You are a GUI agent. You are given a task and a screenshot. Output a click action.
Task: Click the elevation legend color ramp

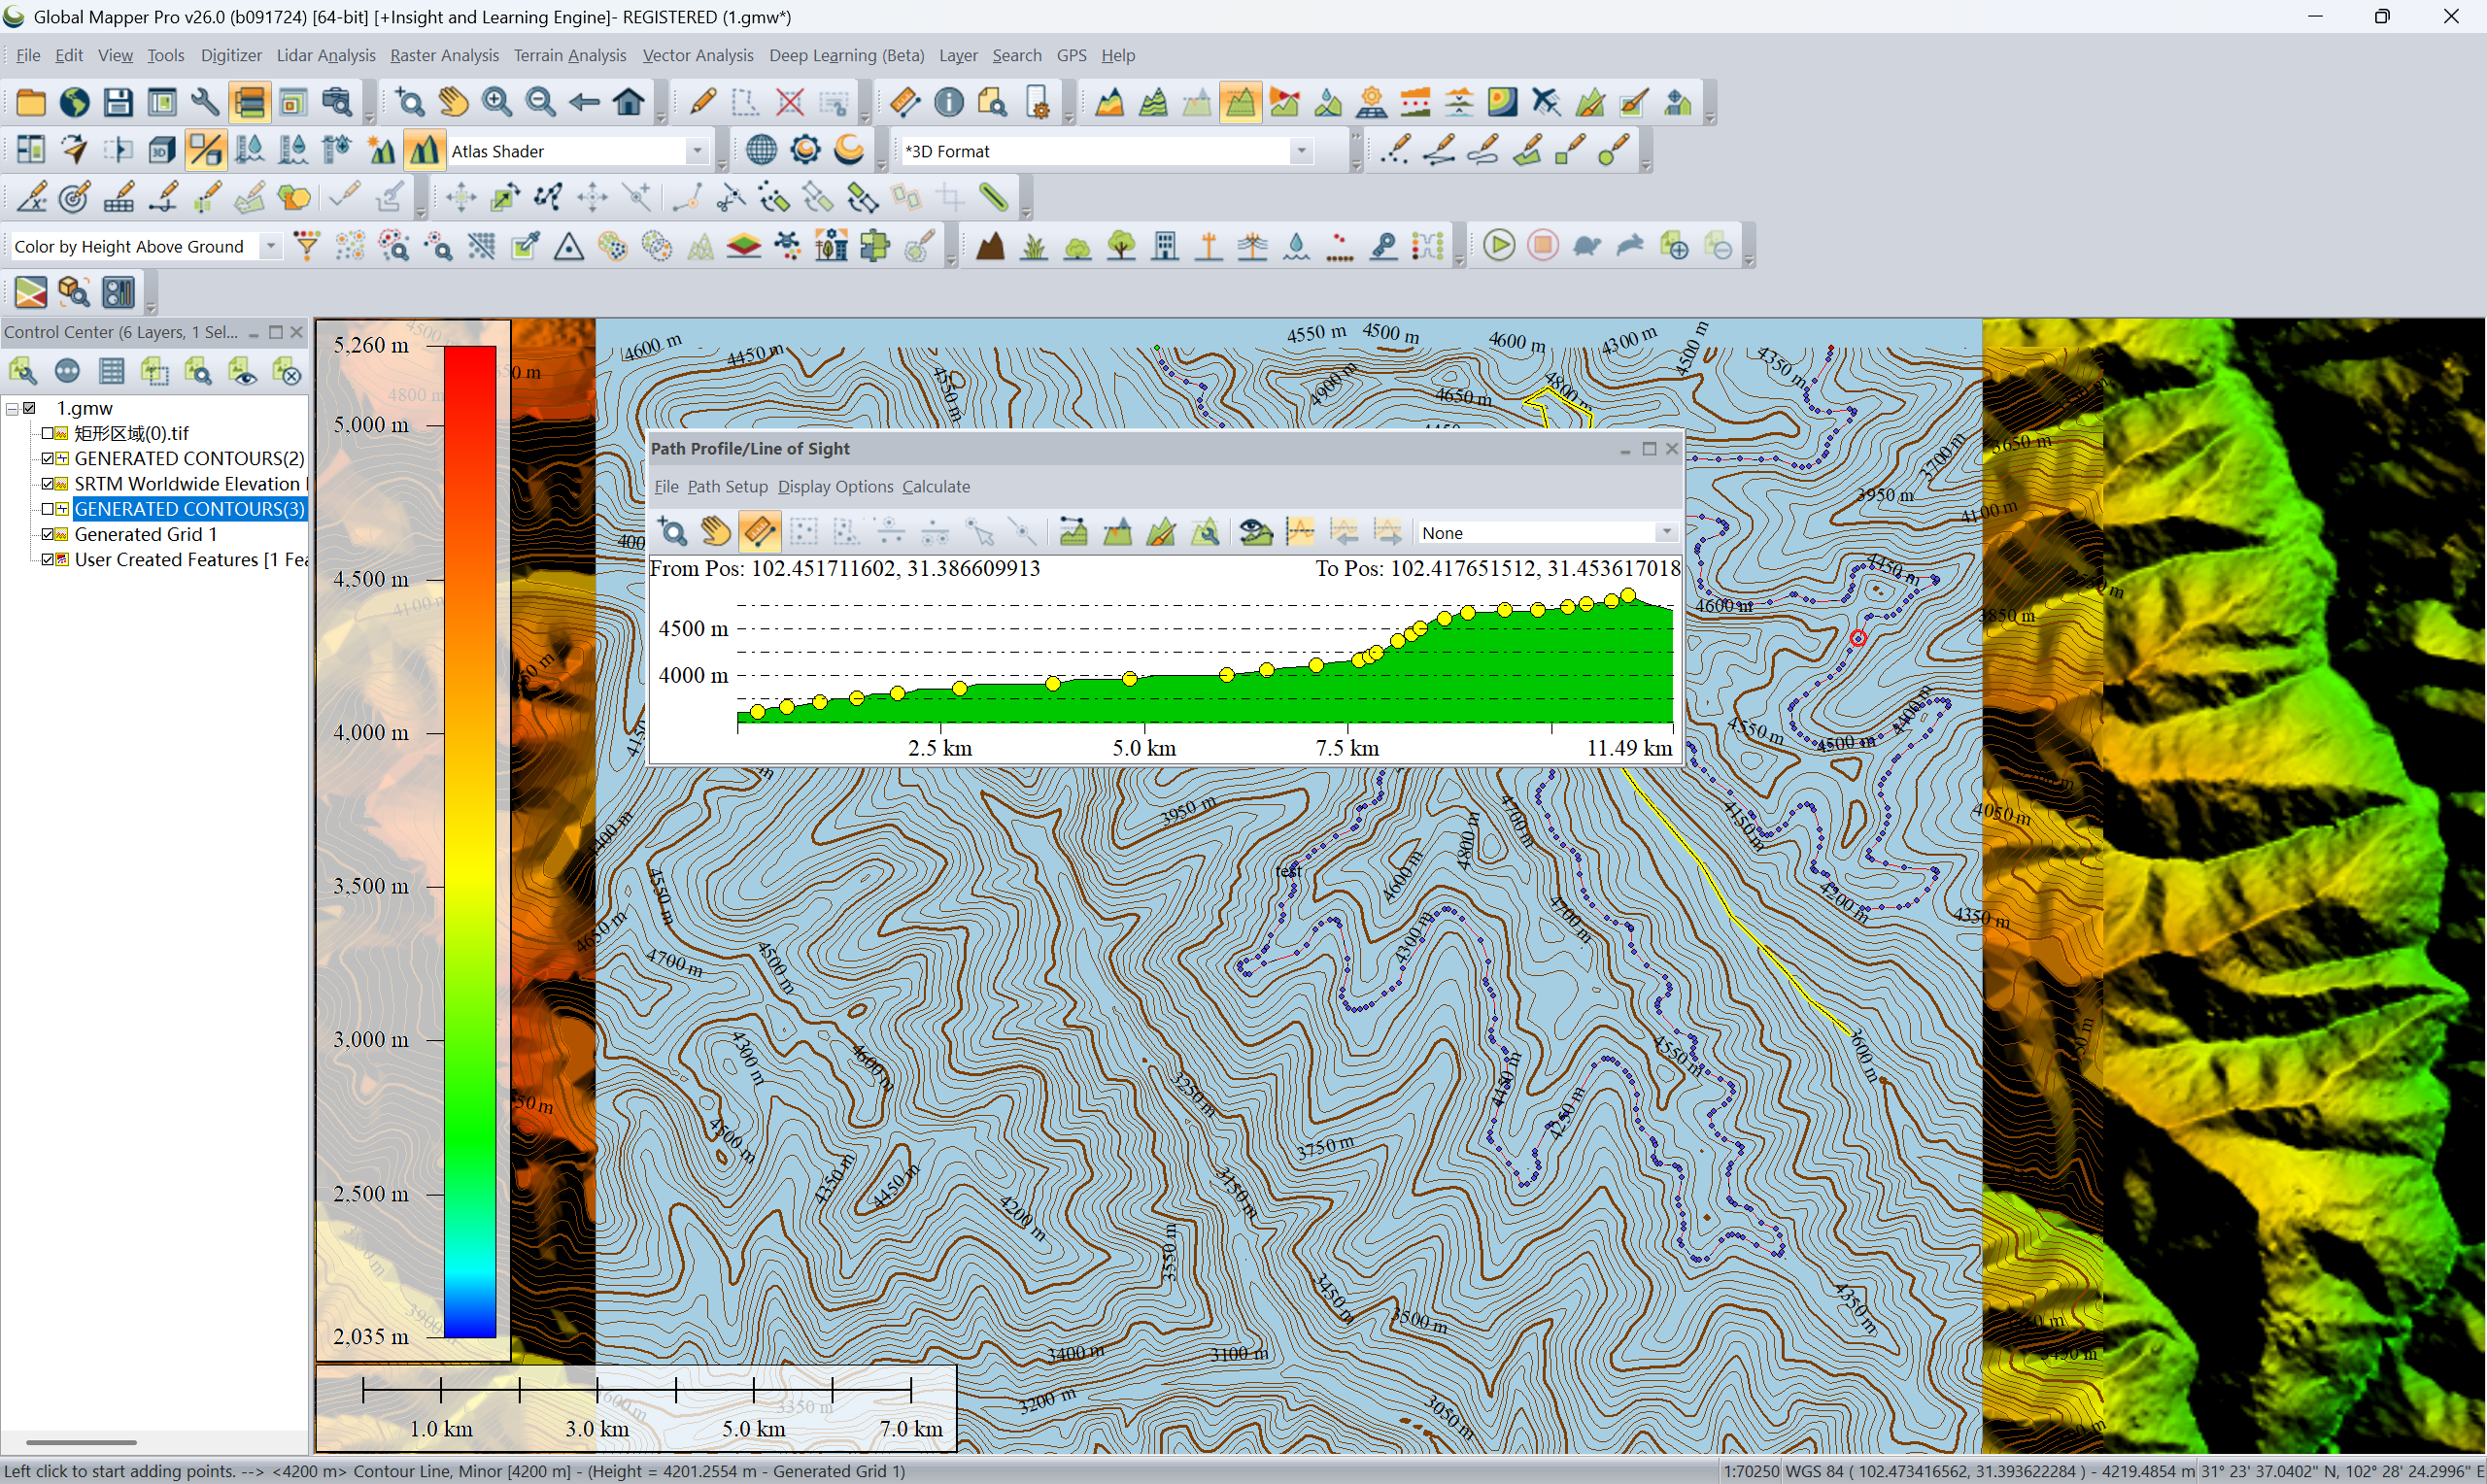[469, 840]
